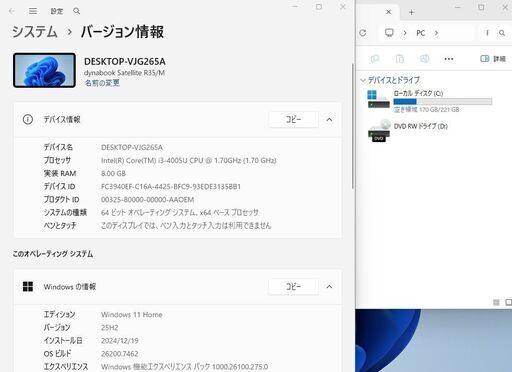512x372 pixels.
Task: Select ローカル ディスク (C:) drive
Action: [x=429, y=101]
